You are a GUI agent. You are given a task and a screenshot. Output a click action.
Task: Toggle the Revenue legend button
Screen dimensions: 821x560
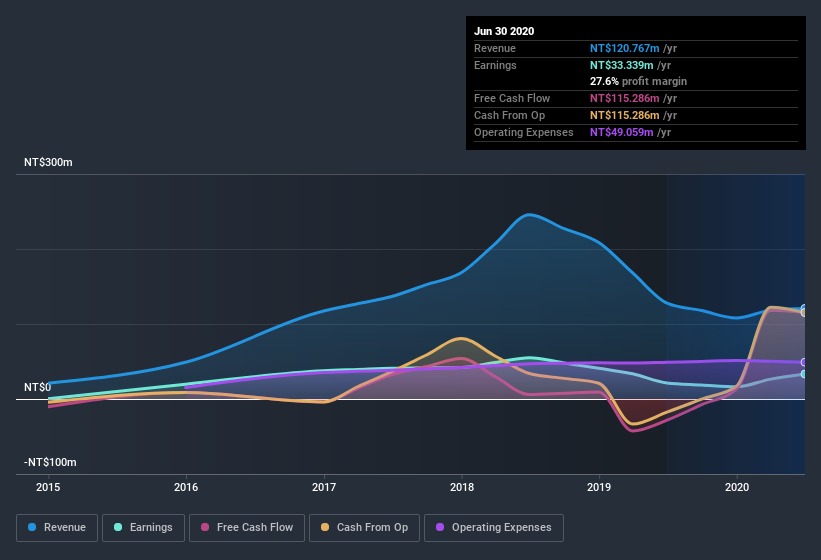point(57,527)
